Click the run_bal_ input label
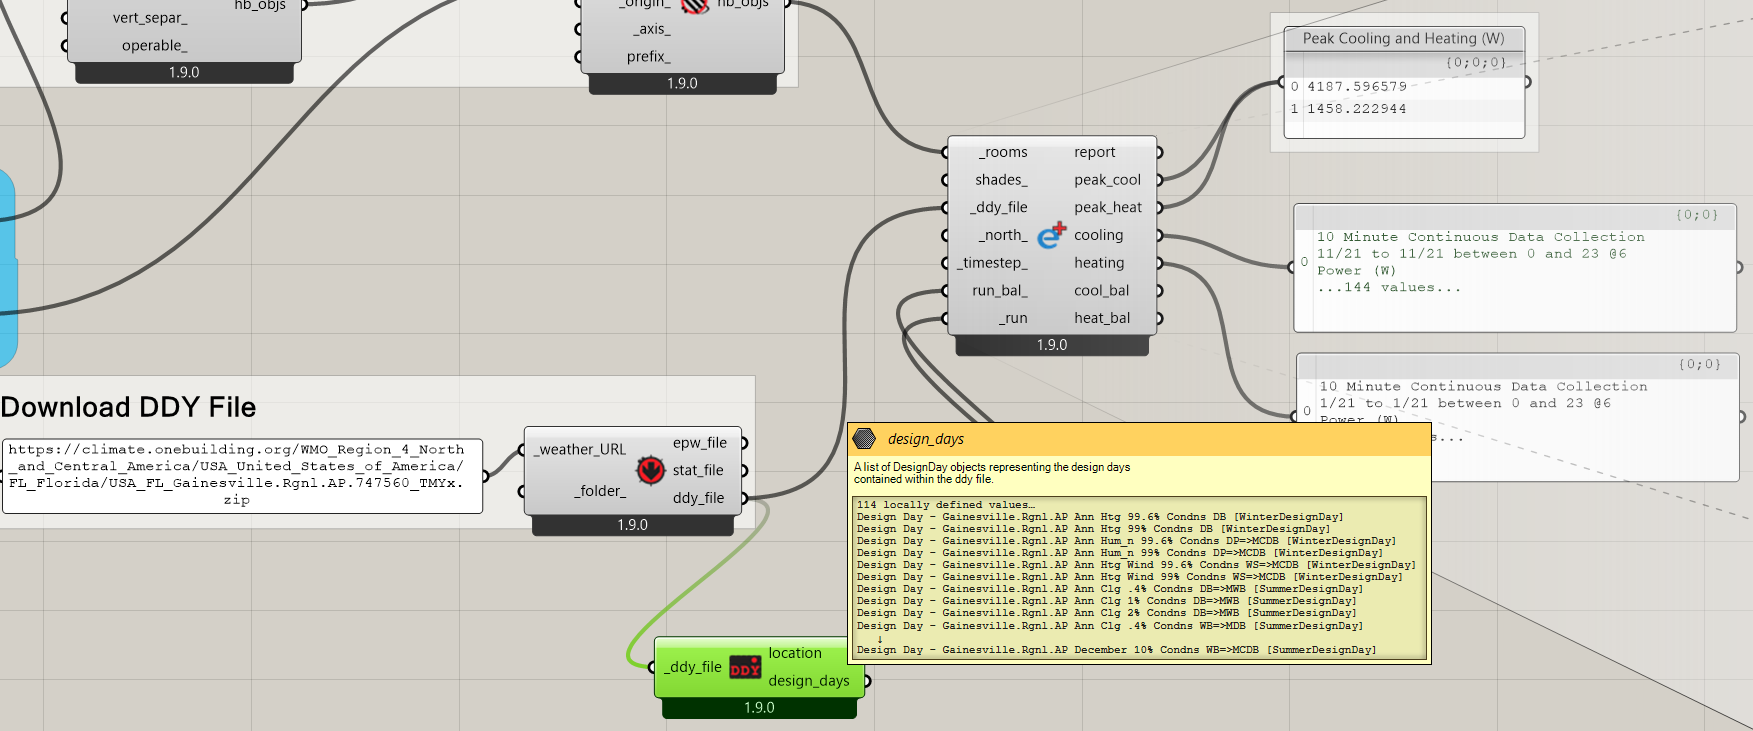Viewport: 1753px width, 731px height. coord(999,290)
